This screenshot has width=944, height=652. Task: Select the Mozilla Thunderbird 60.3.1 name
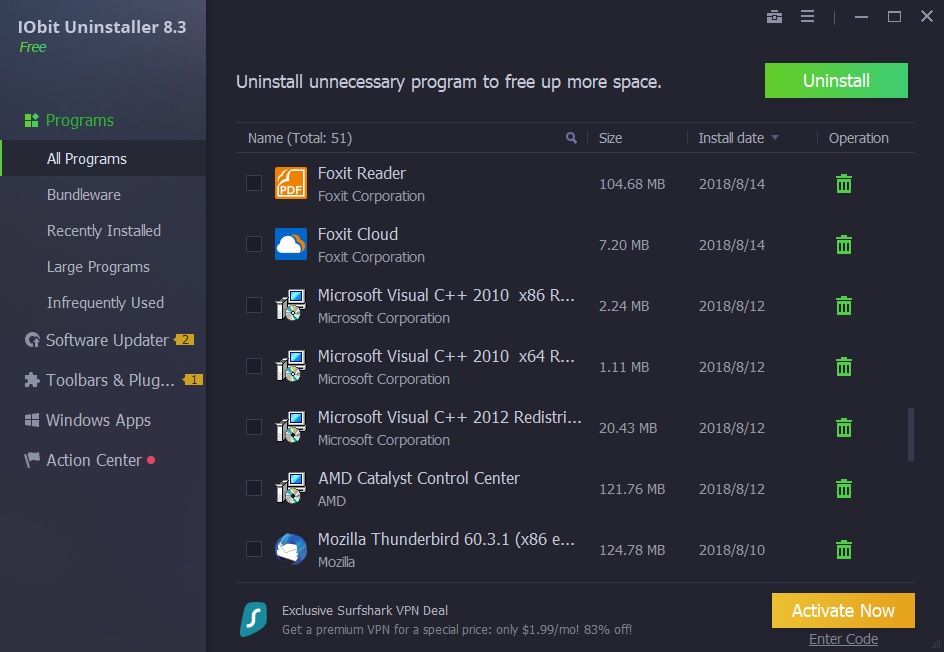446,539
